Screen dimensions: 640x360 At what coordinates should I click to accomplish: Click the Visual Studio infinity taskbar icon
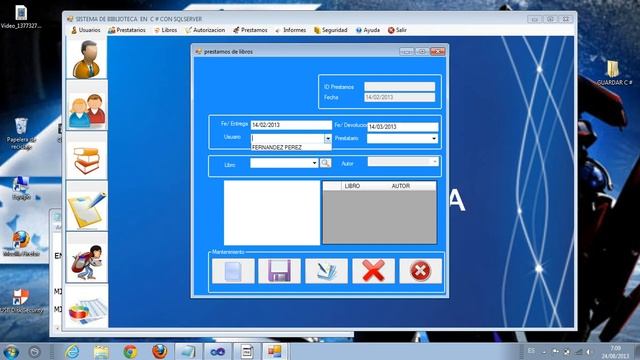(x=217, y=351)
